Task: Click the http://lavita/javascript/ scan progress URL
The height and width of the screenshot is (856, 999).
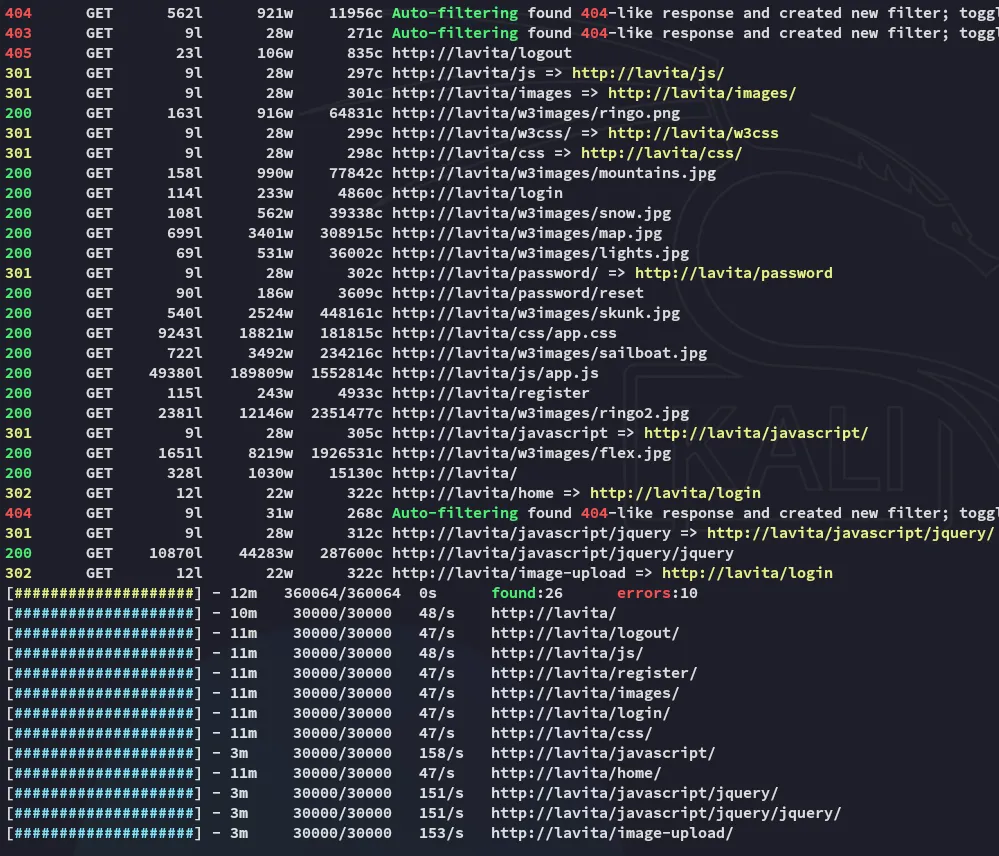Action: (603, 753)
